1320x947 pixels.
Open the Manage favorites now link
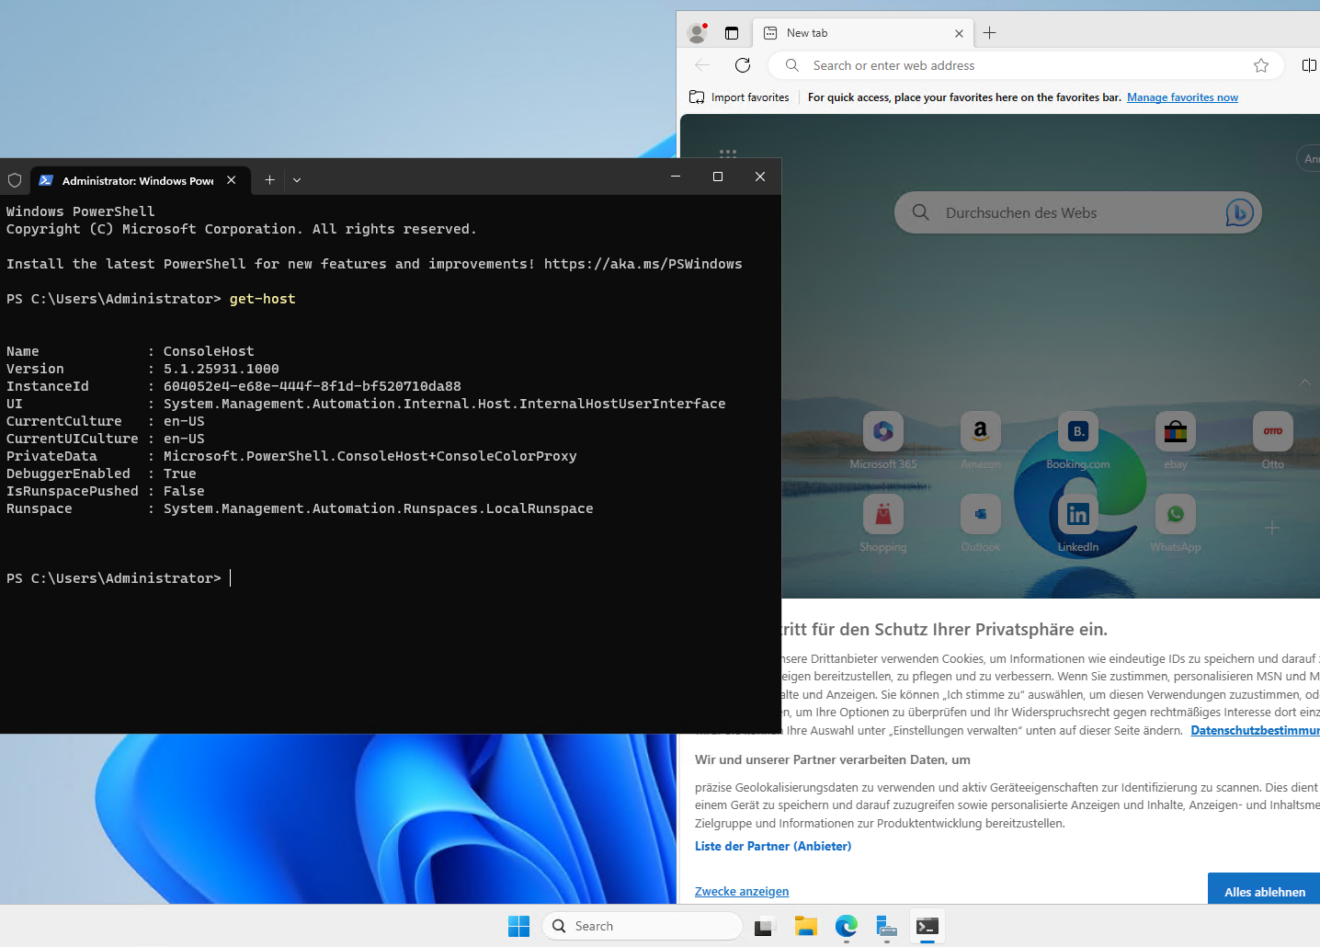coord(1182,97)
